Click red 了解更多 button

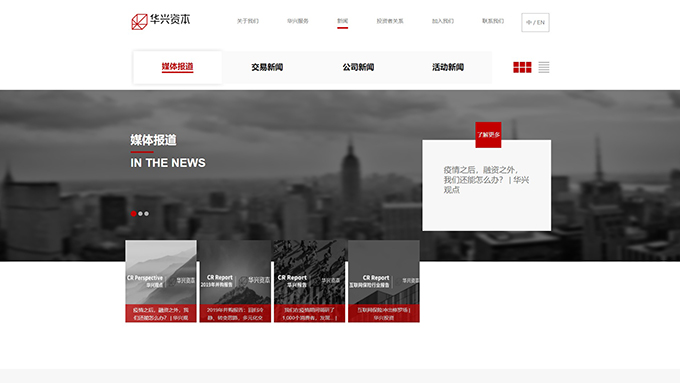(x=488, y=135)
